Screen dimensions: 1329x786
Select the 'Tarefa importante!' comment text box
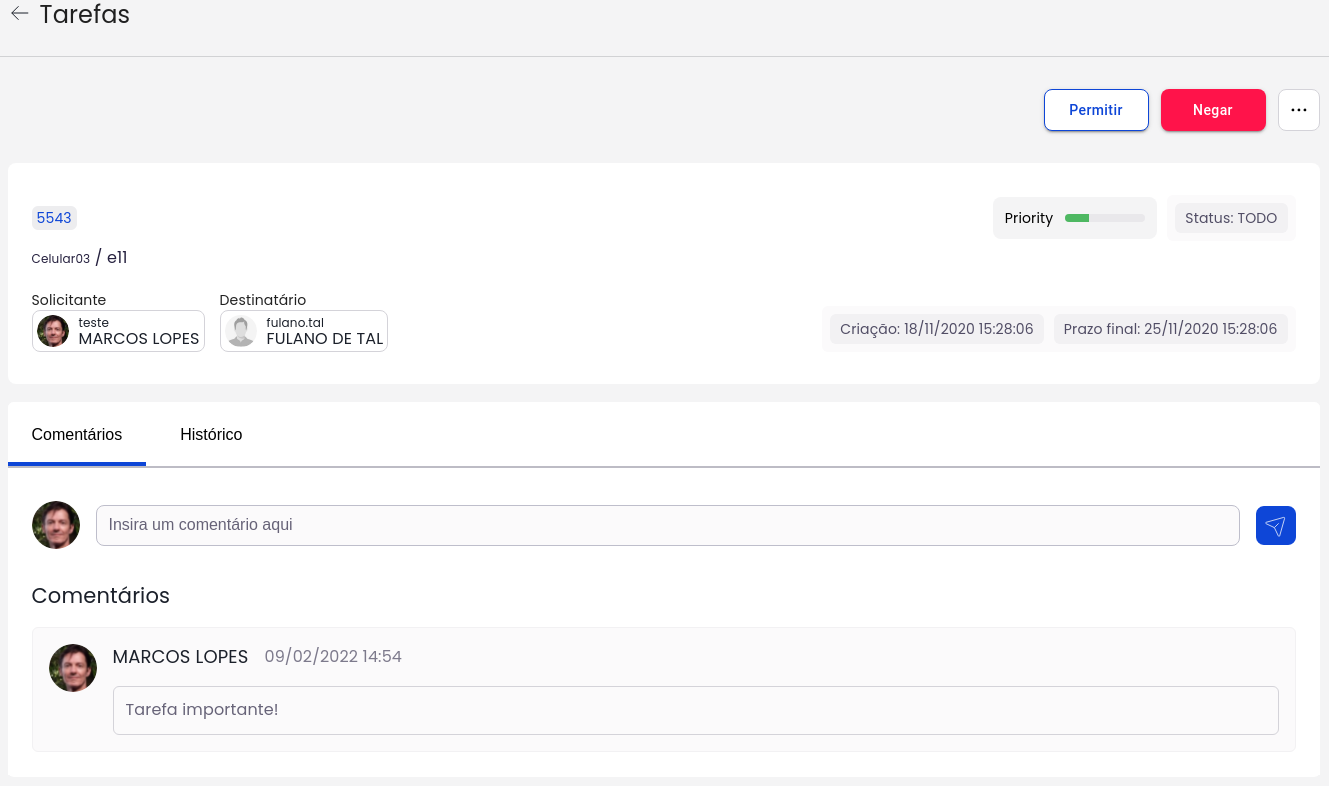tap(695, 710)
